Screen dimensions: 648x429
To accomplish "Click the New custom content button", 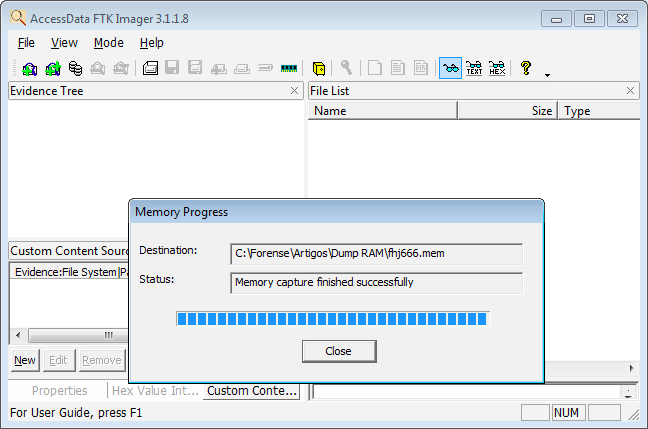I will tap(25, 360).
